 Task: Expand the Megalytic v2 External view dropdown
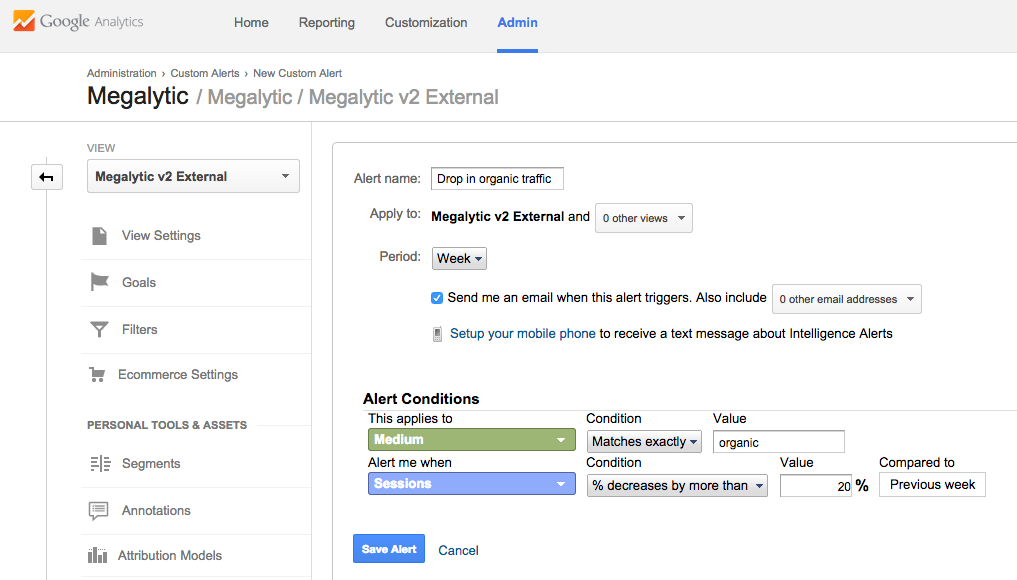[193, 177]
